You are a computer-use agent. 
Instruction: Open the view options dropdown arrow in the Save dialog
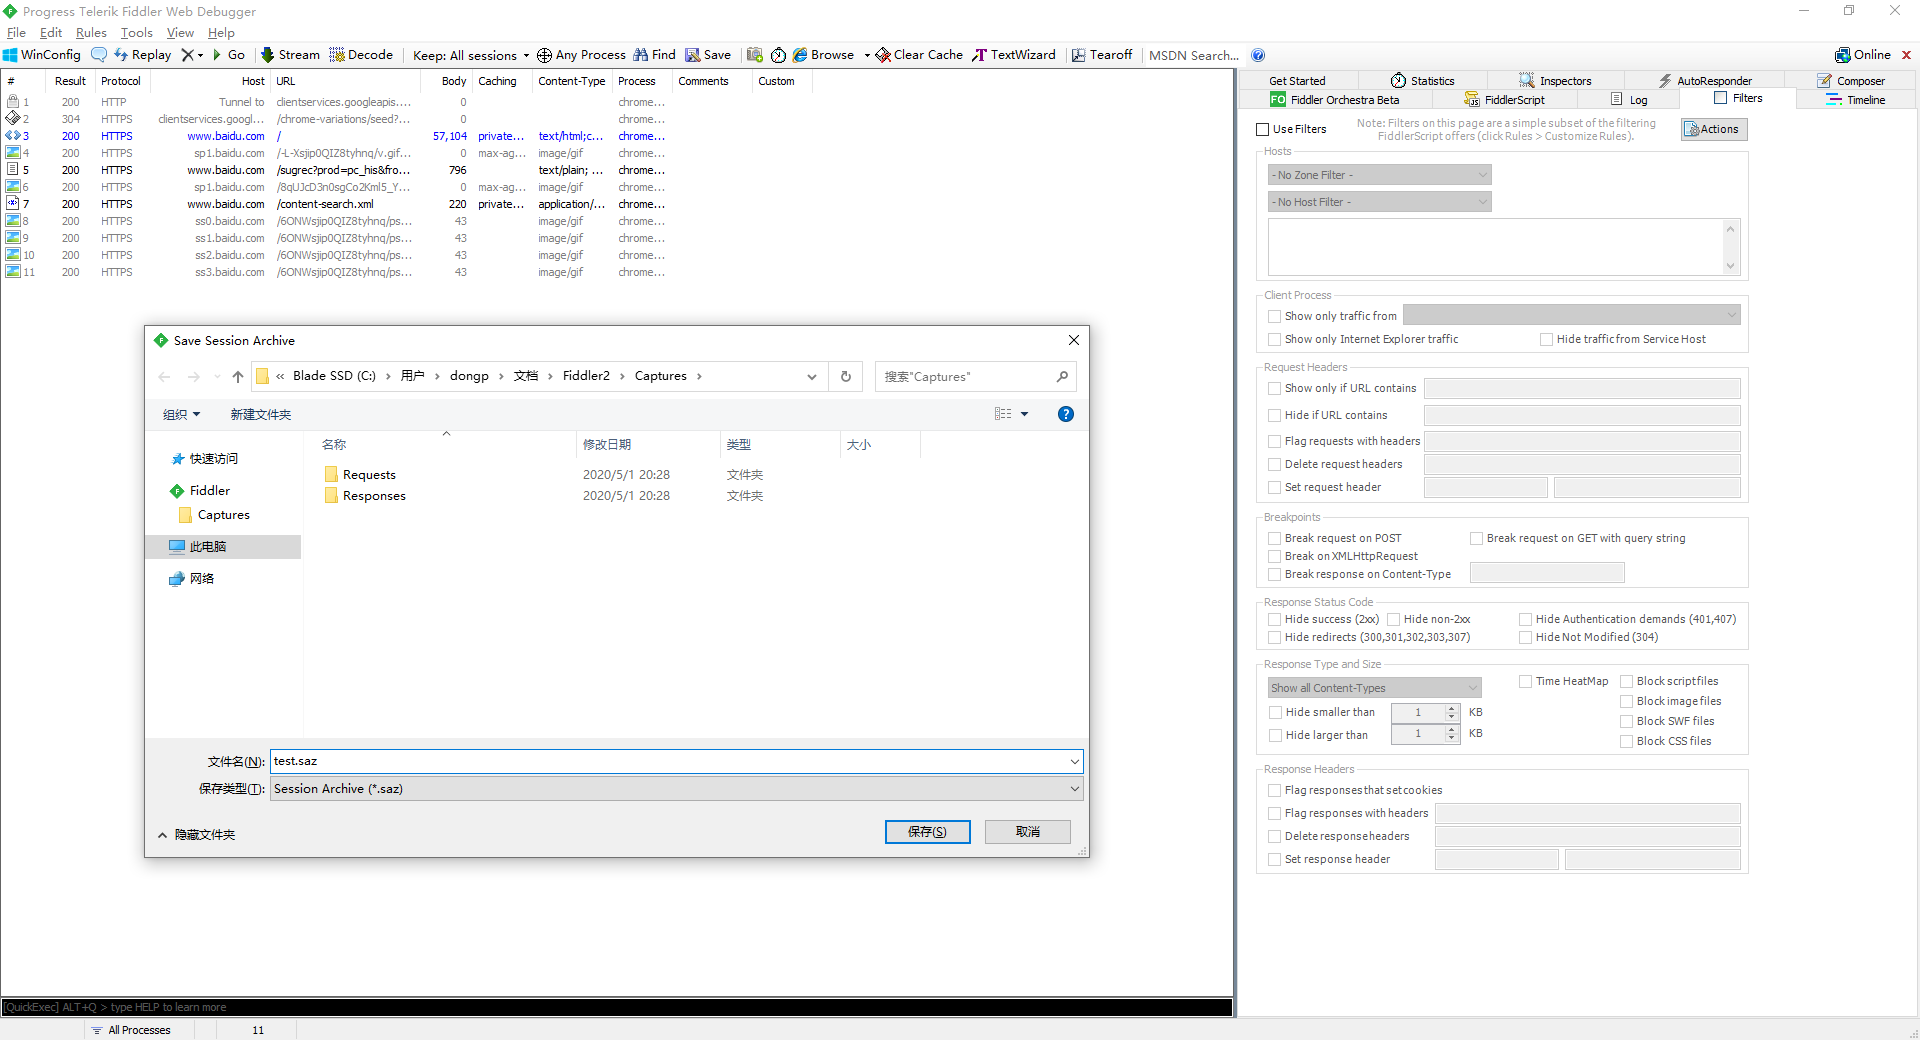click(x=1024, y=414)
